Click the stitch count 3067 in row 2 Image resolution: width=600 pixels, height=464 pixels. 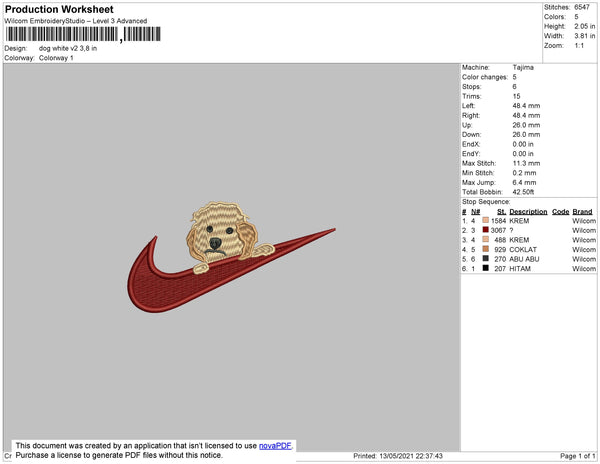tap(498, 230)
